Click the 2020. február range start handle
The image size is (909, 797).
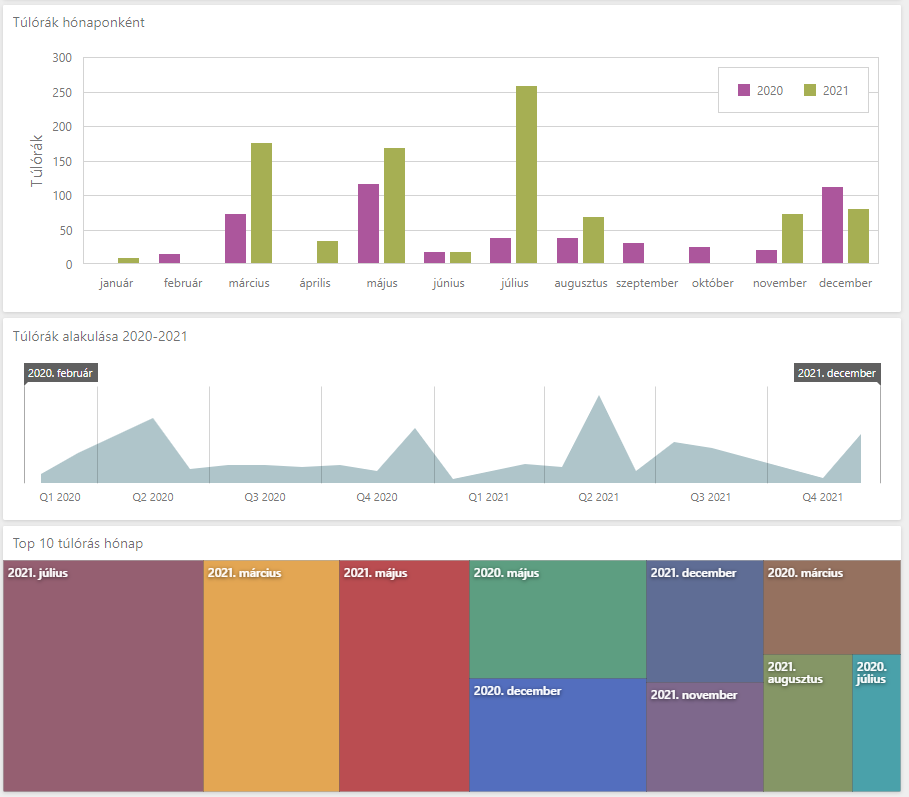[x=61, y=373]
